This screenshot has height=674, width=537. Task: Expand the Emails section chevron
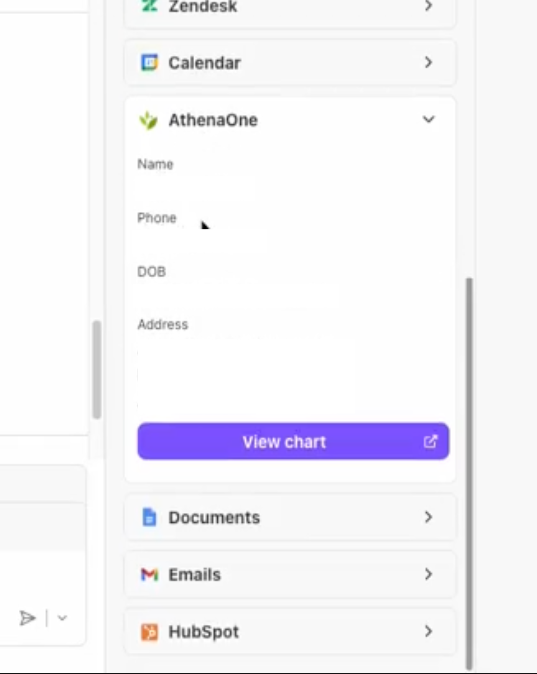click(428, 574)
